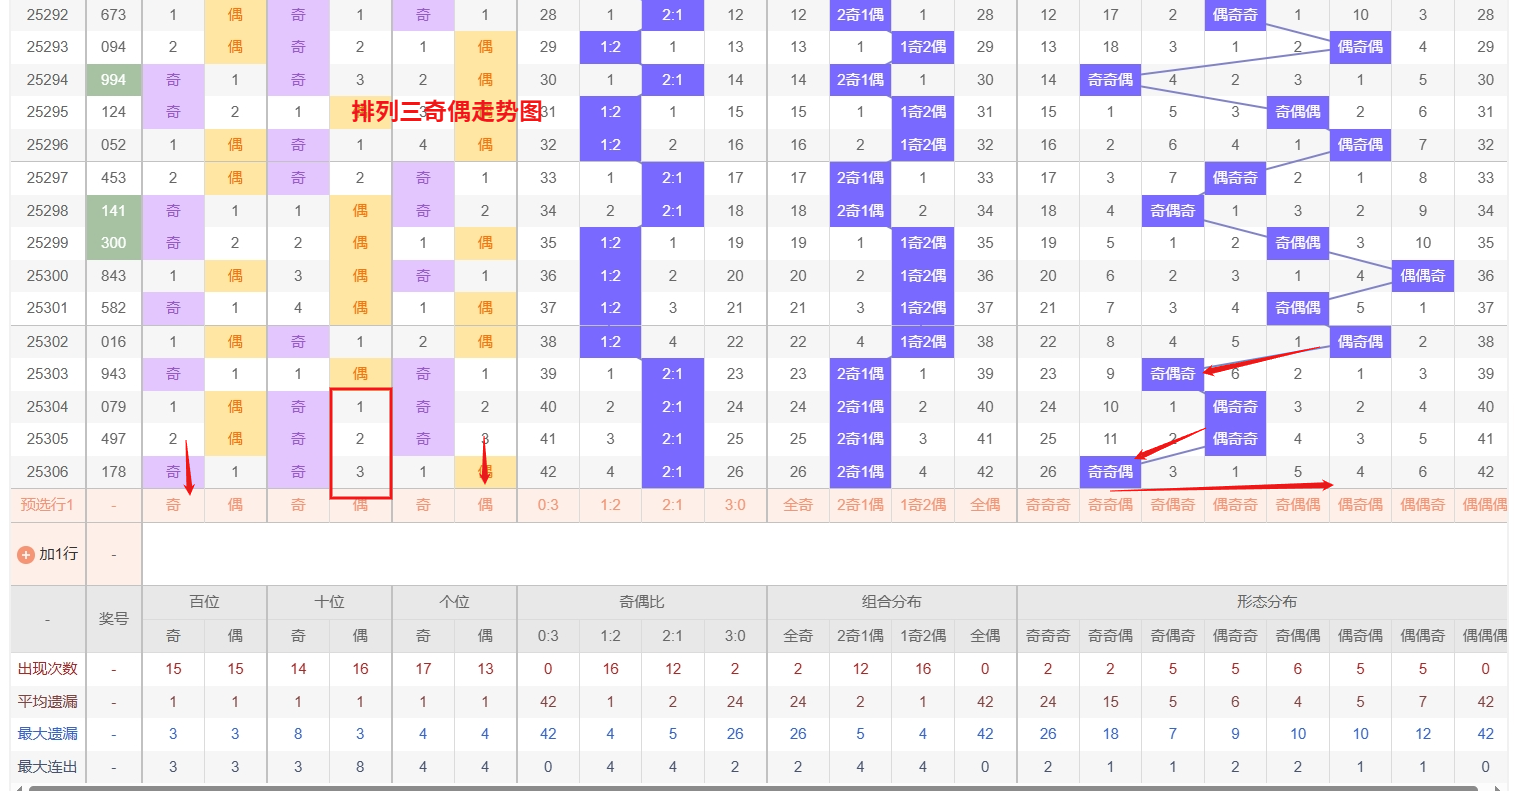The height and width of the screenshot is (791, 1514).
Task: Pick 全偶 in the 预选行1 row
Action: click(985, 505)
